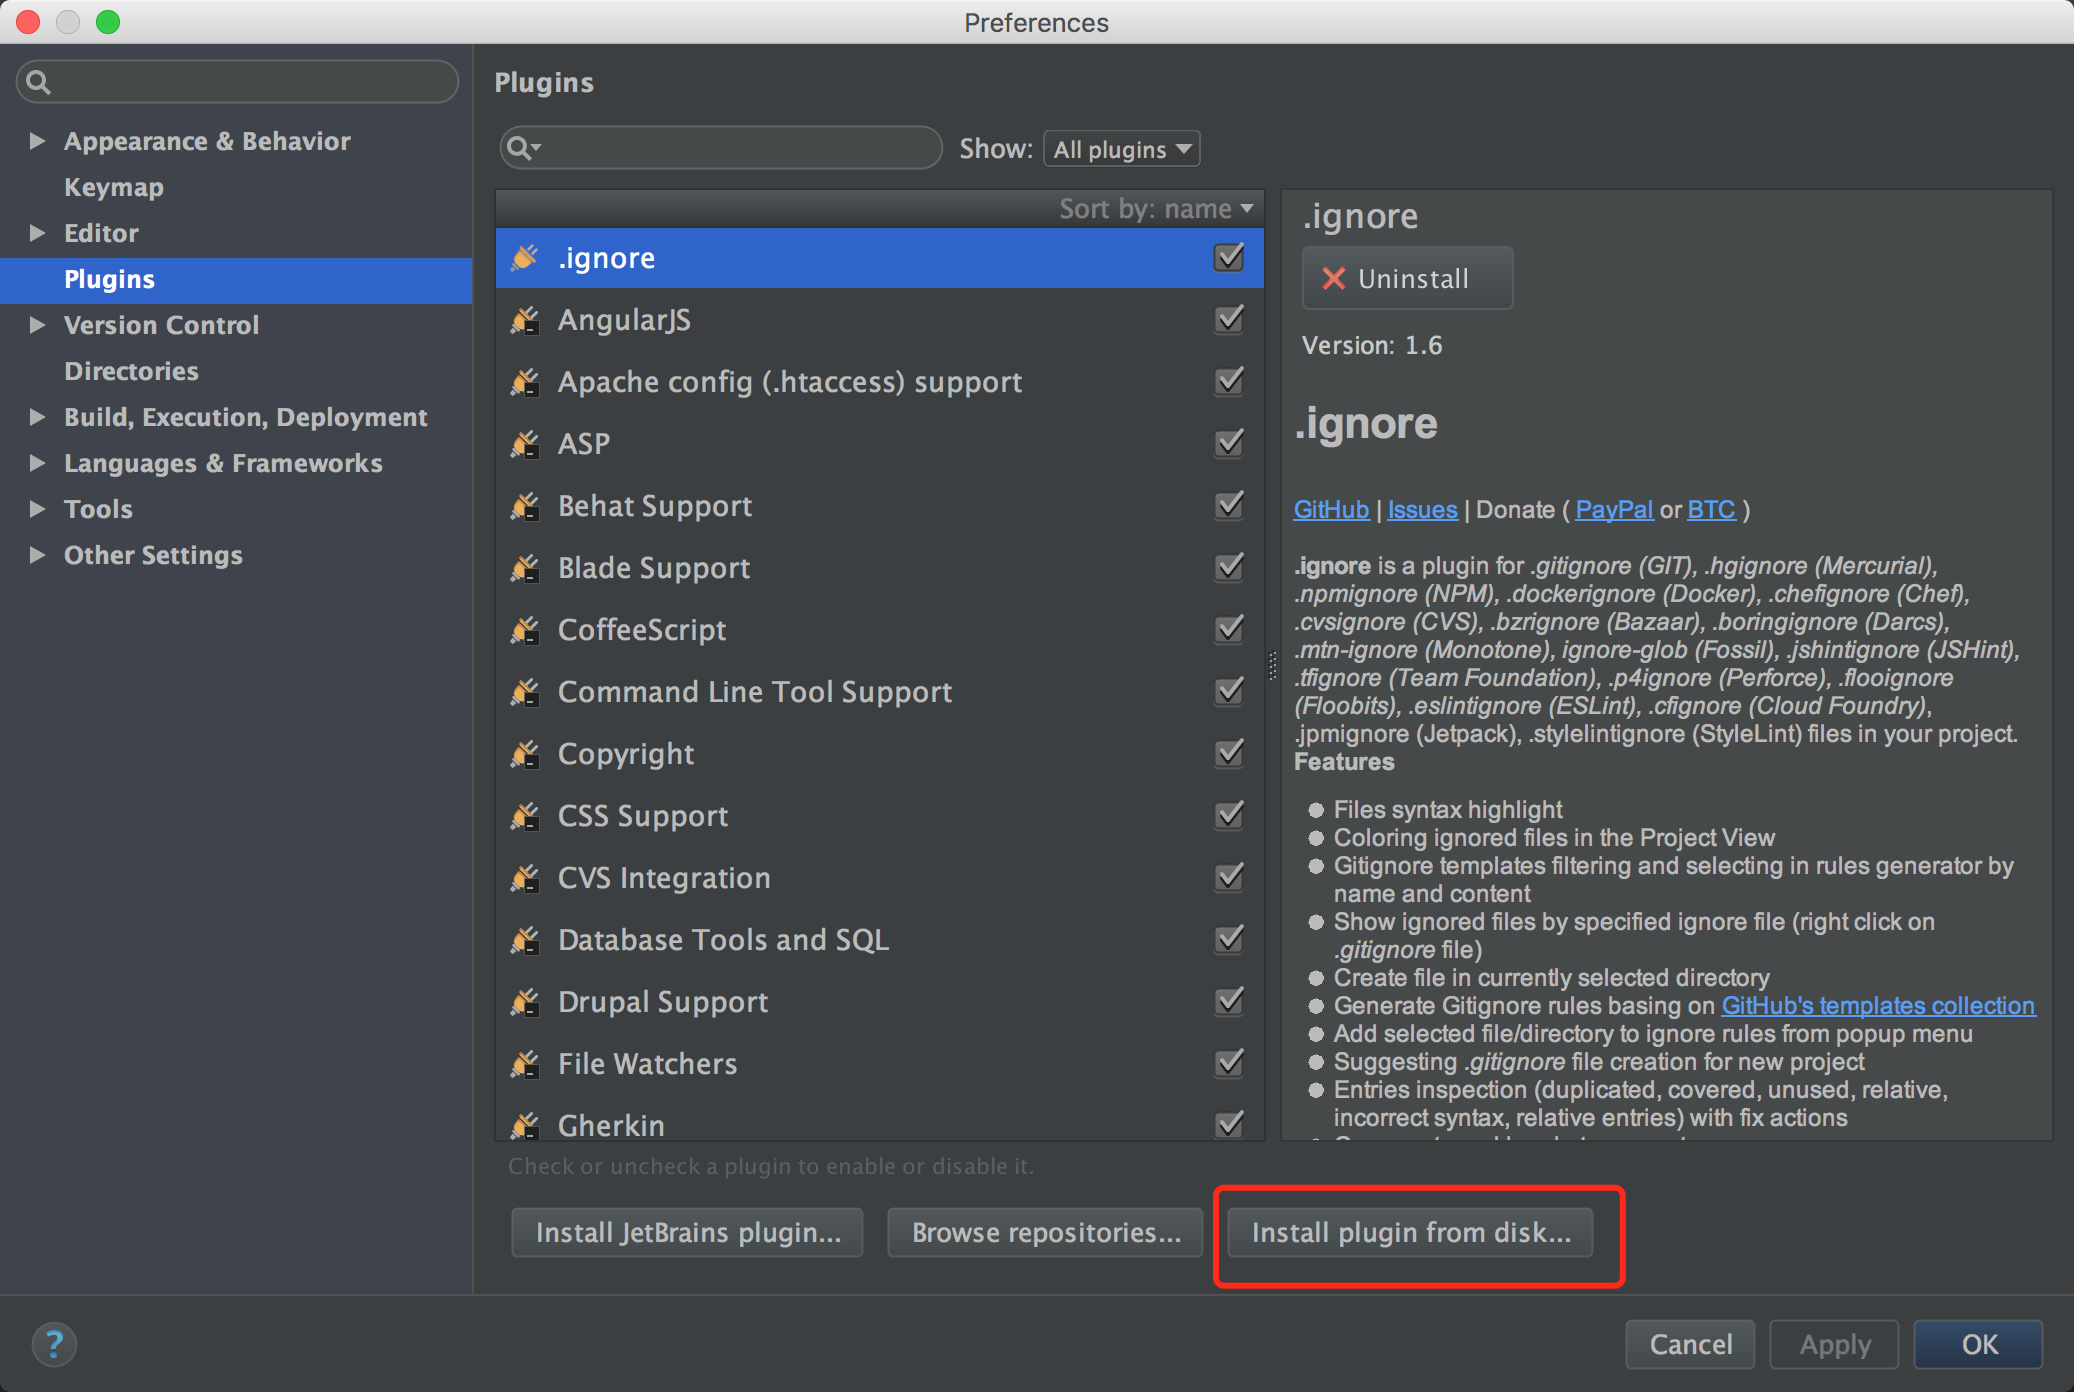
Task: Select Keymap in the settings tree
Action: click(114, 187)
